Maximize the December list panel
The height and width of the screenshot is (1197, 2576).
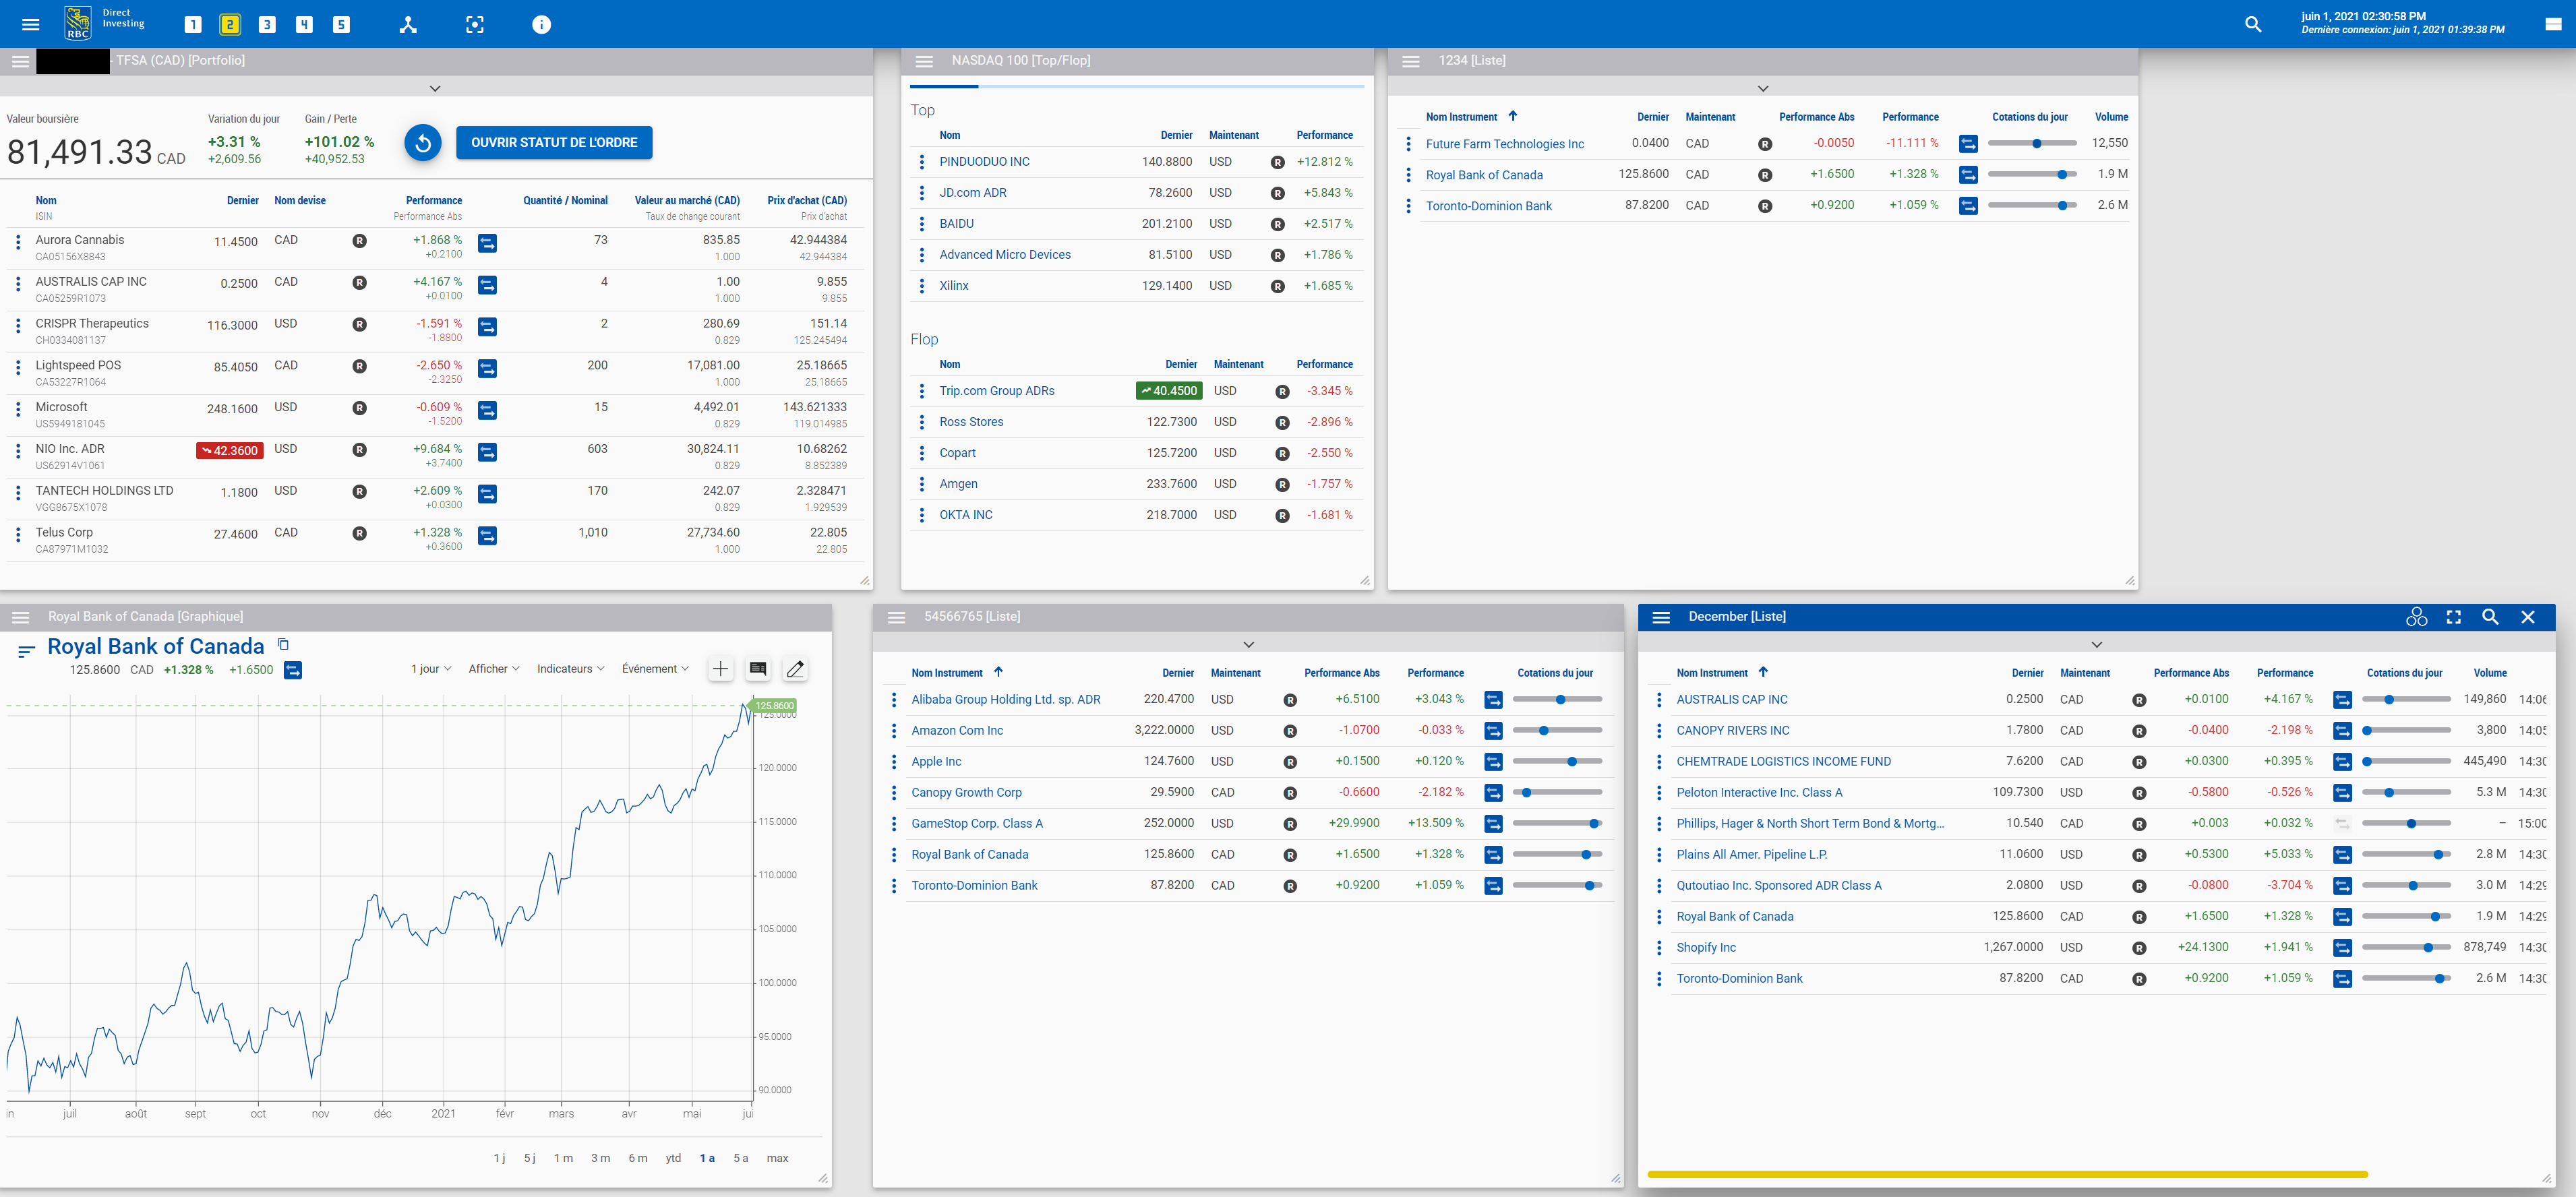point(2453,617)
